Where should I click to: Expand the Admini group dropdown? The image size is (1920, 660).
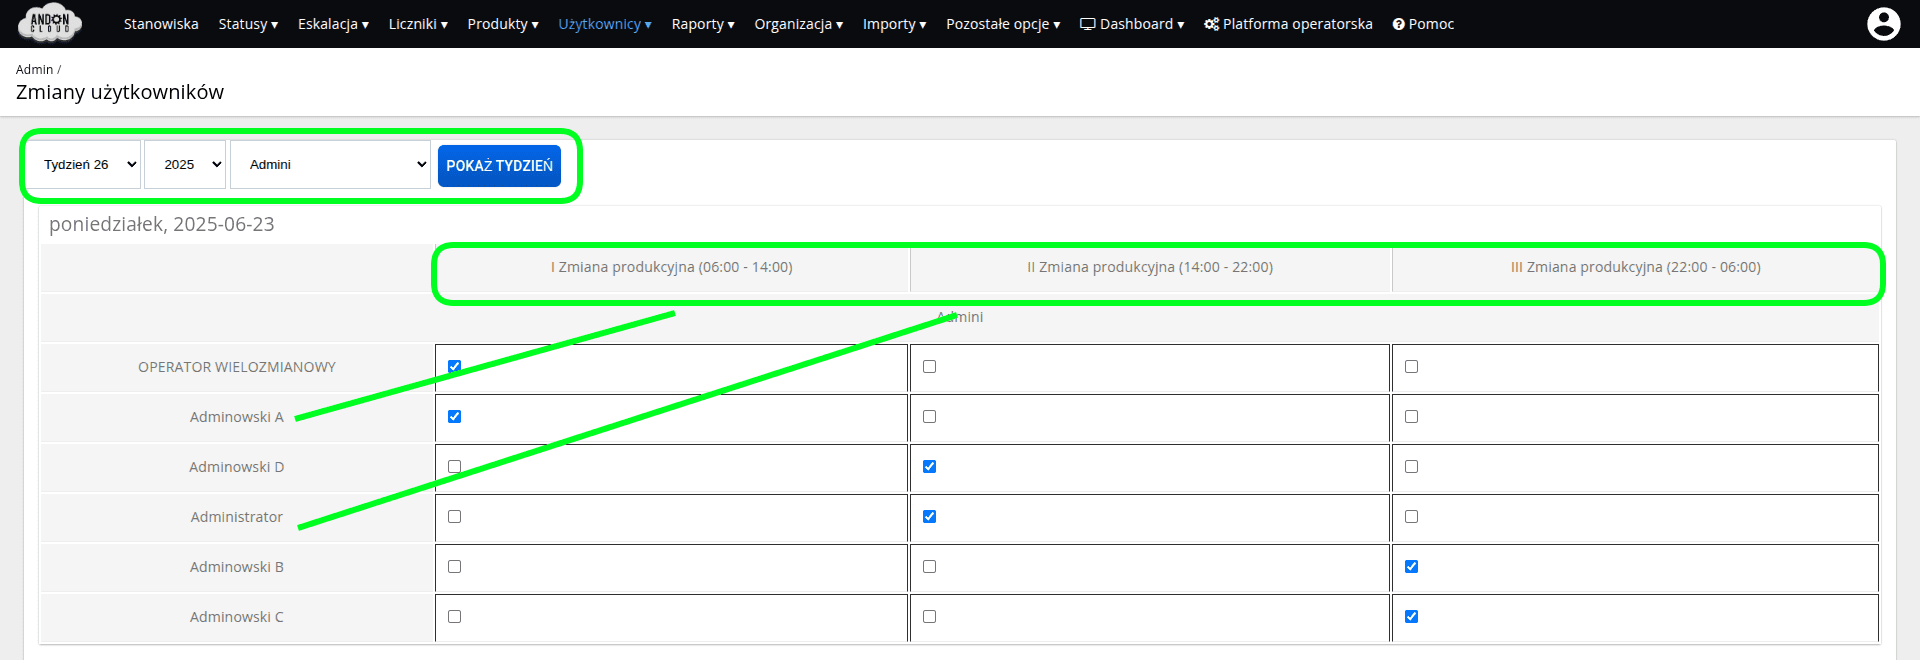pos(330,165)
